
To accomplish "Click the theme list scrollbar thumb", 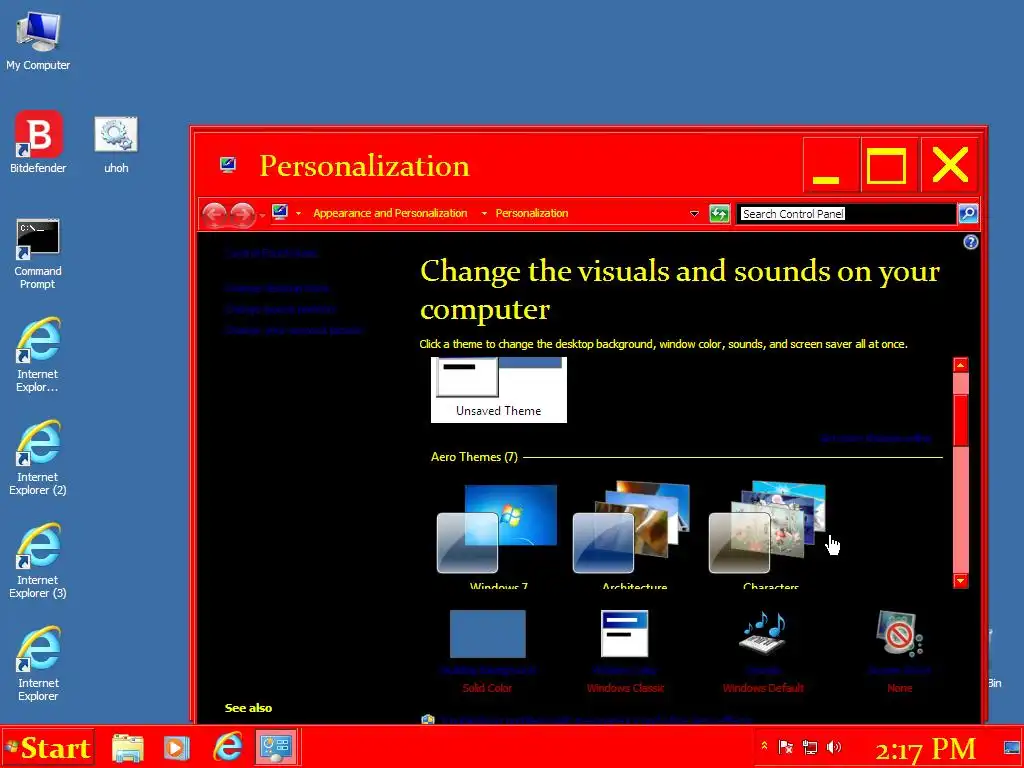I will (x=960, y=420).
